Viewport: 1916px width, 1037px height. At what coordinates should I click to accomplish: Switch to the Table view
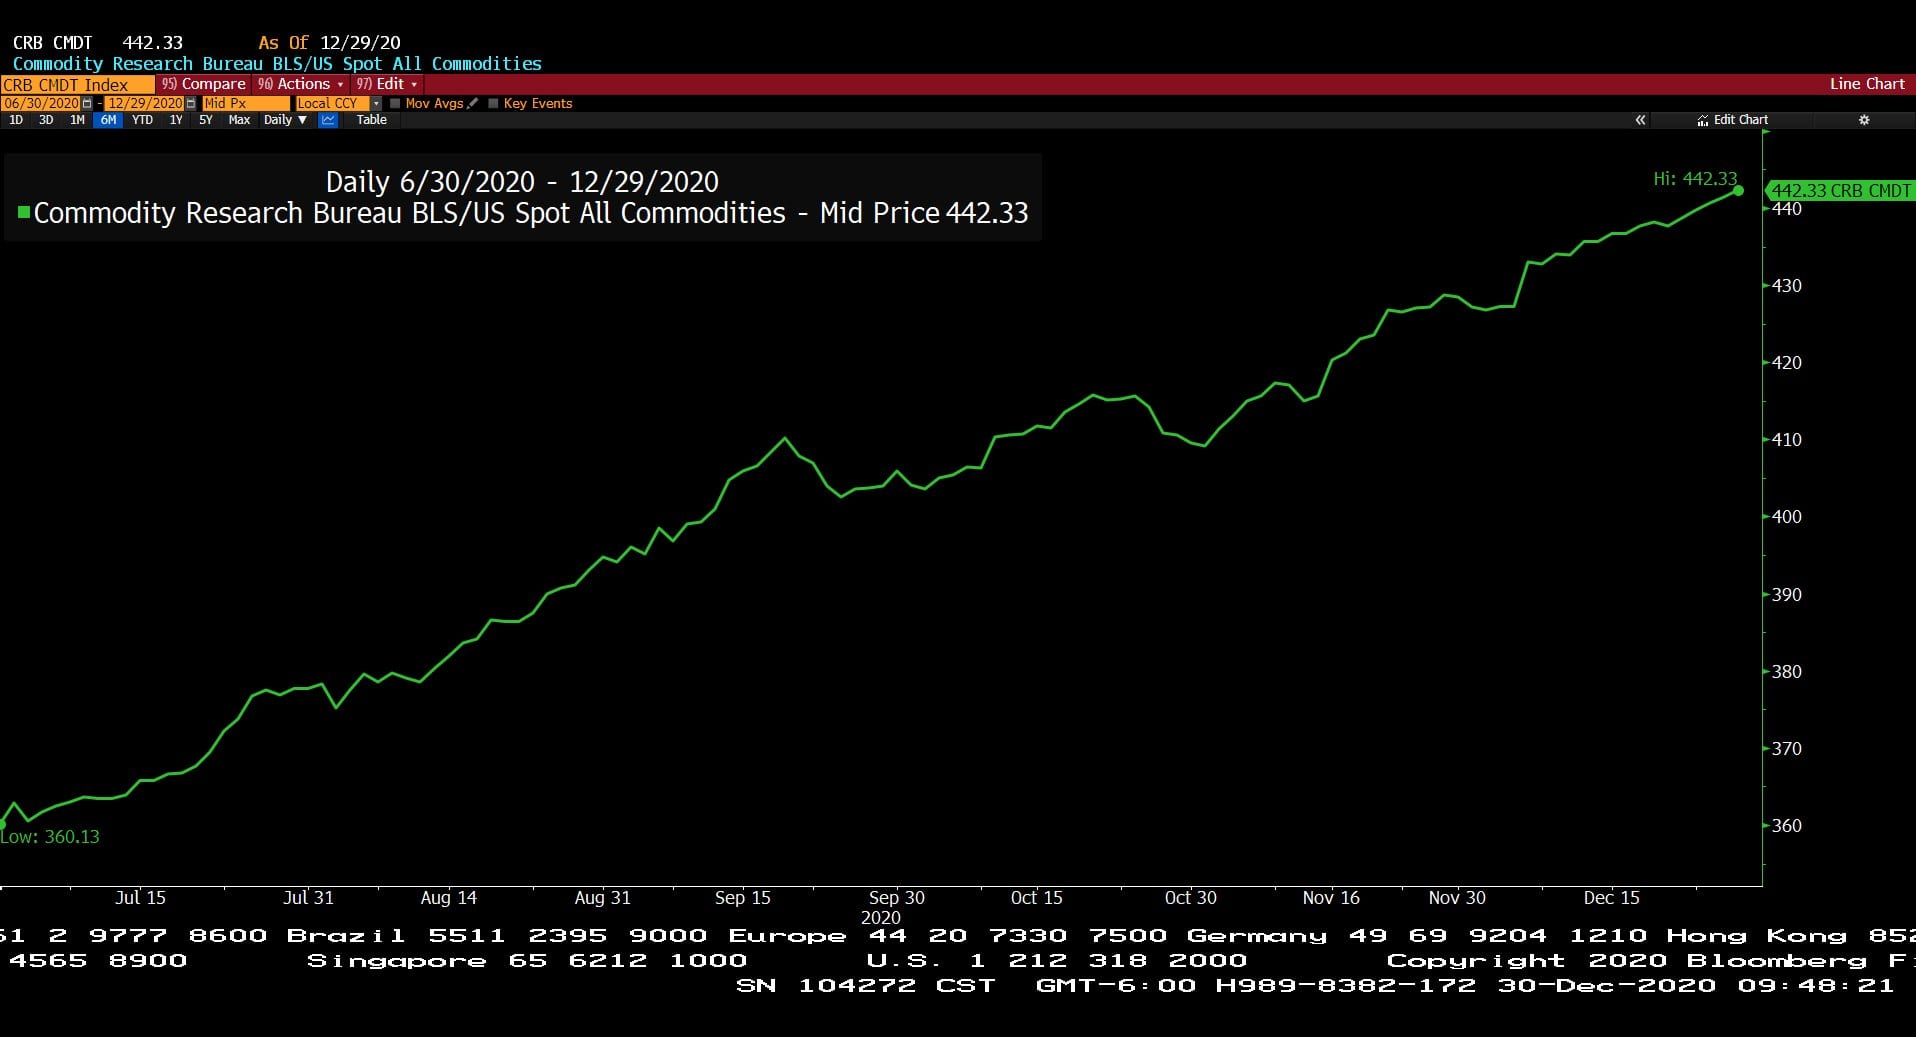(x=371, y=120)
